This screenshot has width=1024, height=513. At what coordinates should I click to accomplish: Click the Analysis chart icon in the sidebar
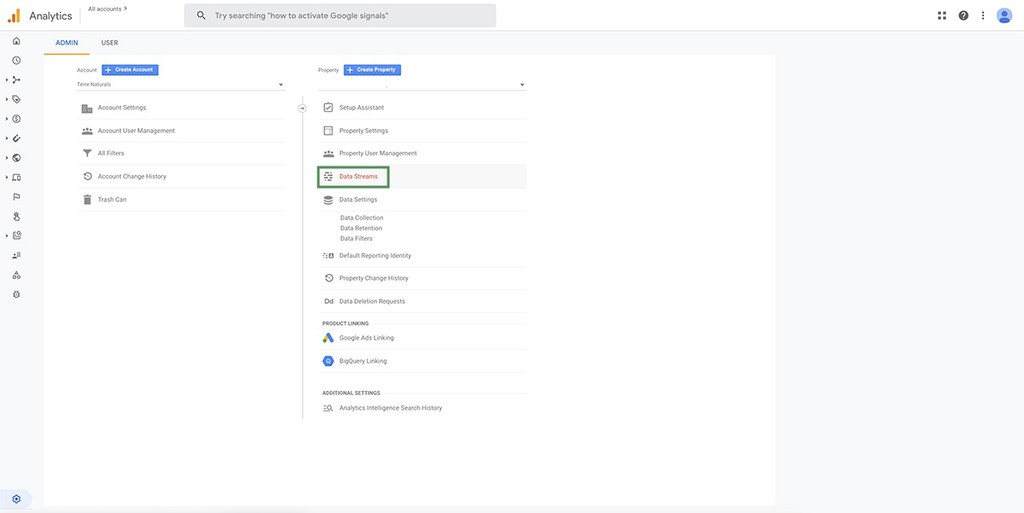click(16, 236)
